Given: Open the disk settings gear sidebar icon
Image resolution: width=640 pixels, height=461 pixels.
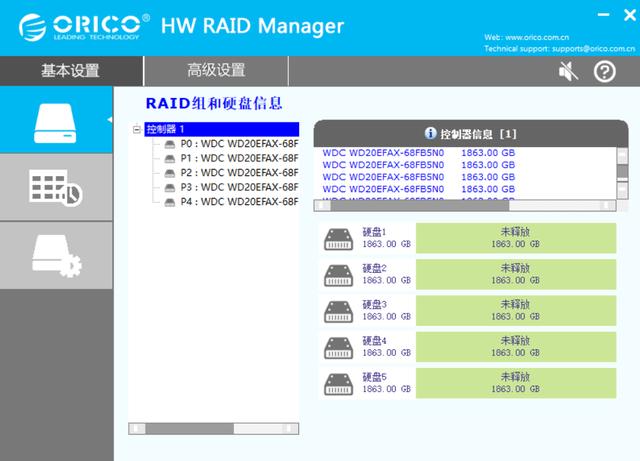Looking at the screenshot, I should (57, 256).
